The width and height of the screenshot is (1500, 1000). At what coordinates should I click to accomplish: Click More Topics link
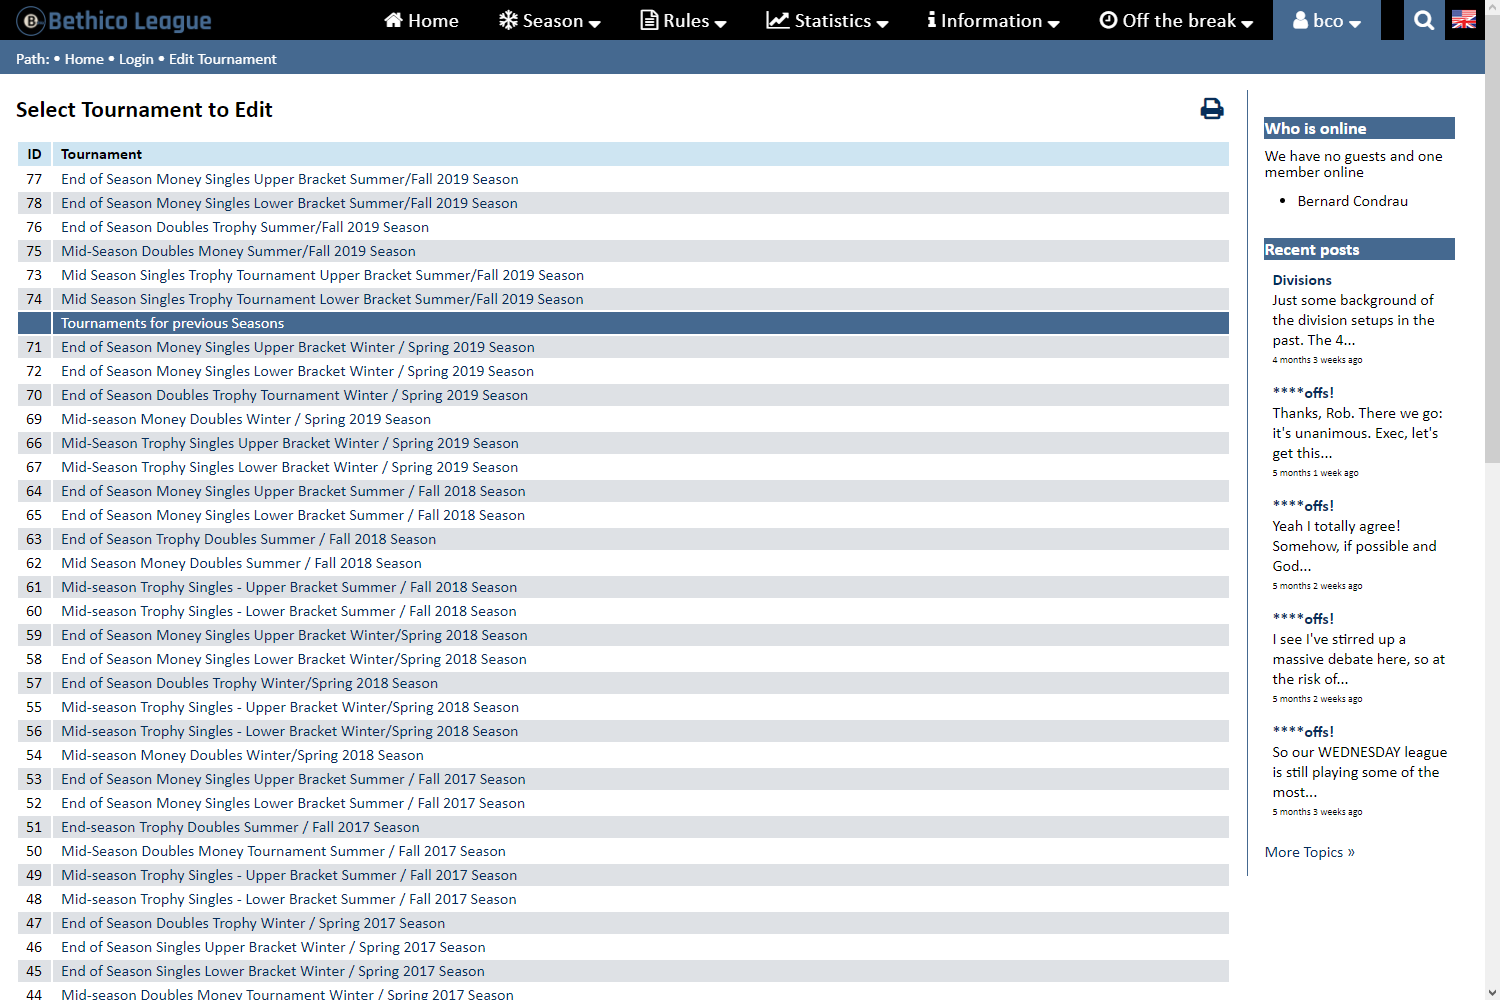point(1309,852)
